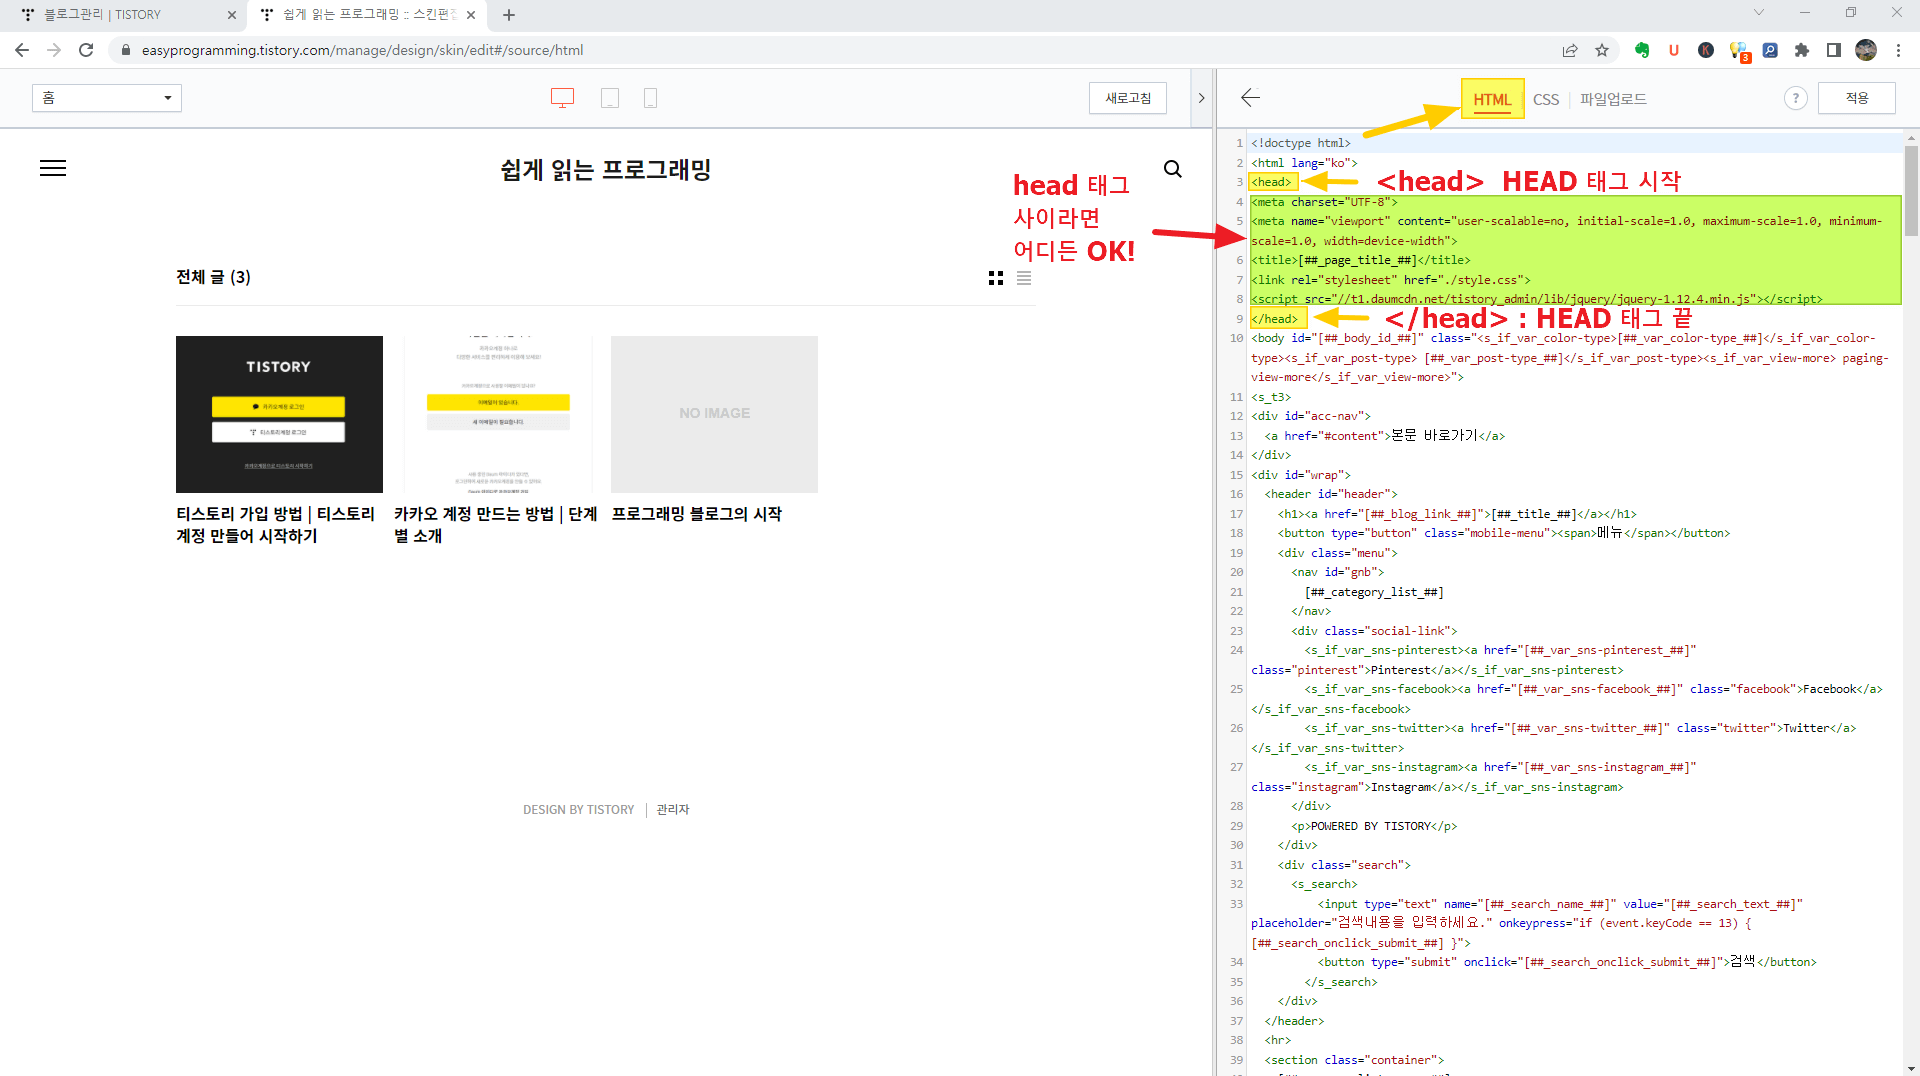Click the code editor scrollbar
This screenshot has width=1920, height=1076.
coord(1911,190)
